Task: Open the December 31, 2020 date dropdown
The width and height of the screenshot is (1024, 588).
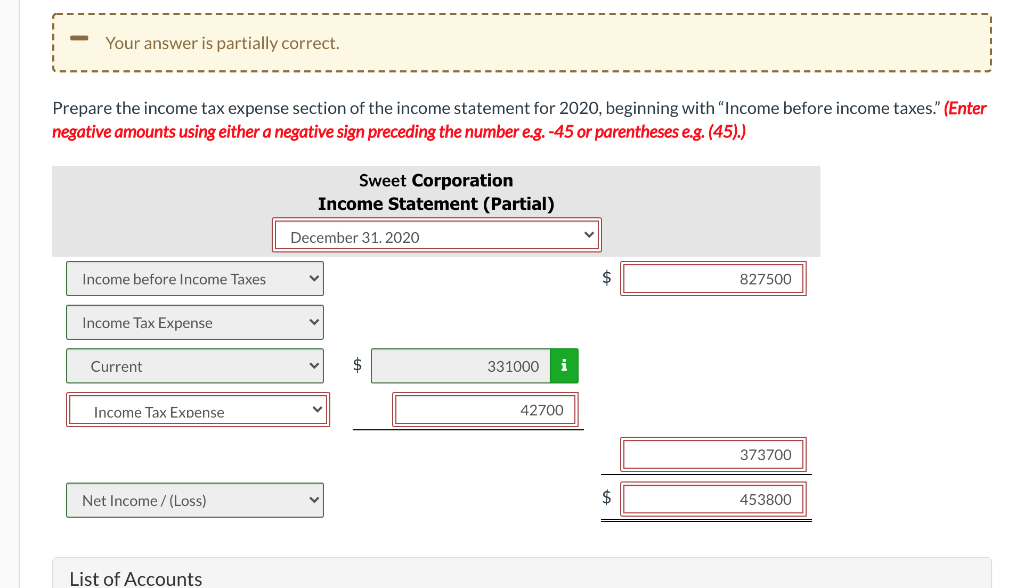Action: [x=436, y=234]
